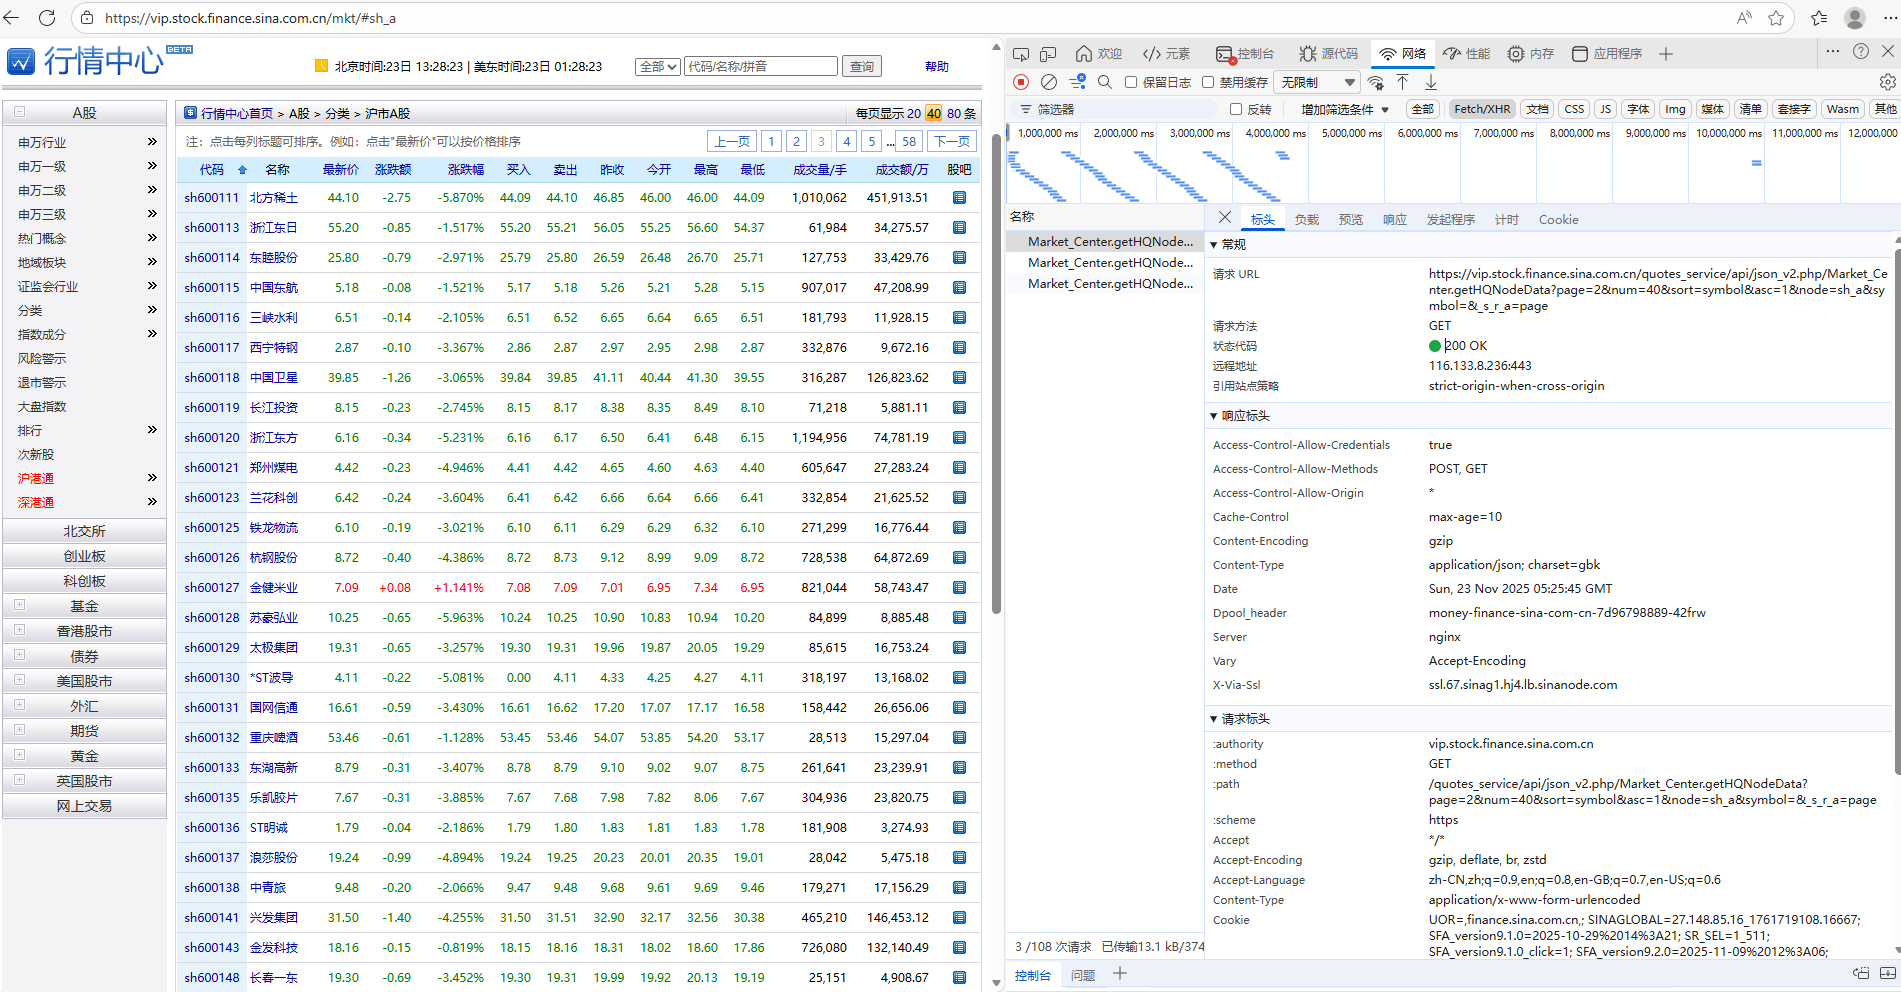The height and width of the screenshot is (992, 1901).
Task: Add this page to favorites (star icon)
Action: (x=1776, y=18)
